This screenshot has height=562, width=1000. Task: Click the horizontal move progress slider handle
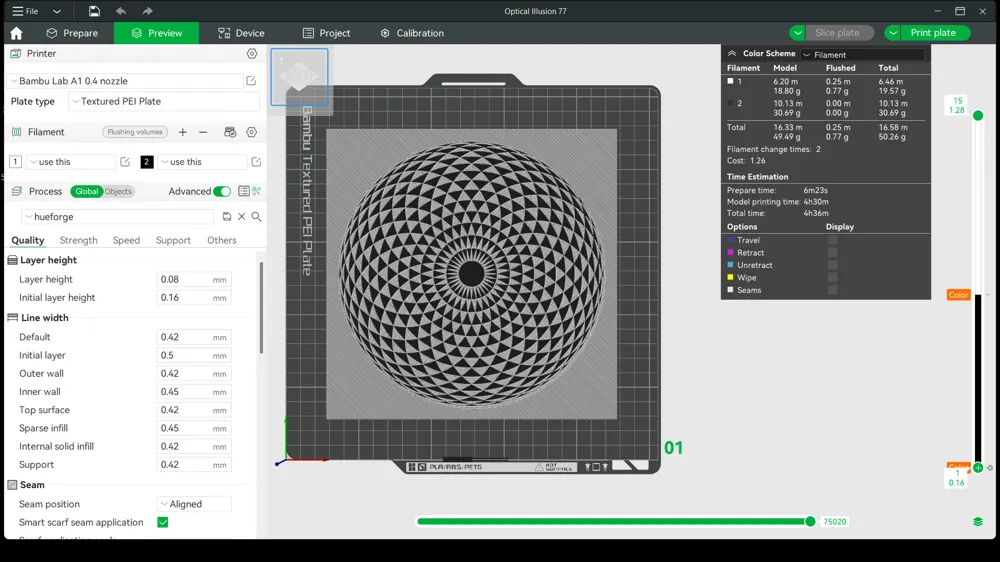click(x=810, y=522)
